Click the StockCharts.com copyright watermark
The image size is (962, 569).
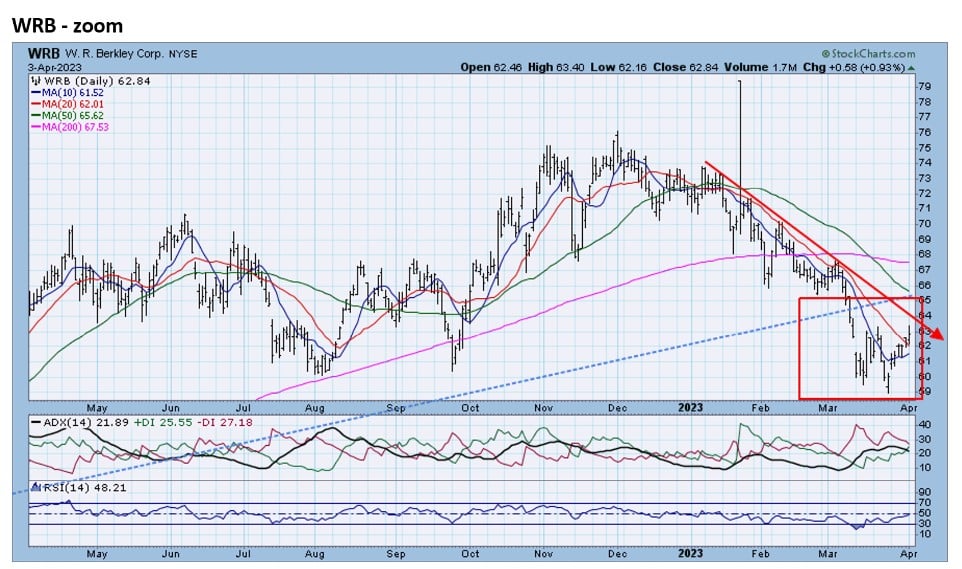(867, 53)
